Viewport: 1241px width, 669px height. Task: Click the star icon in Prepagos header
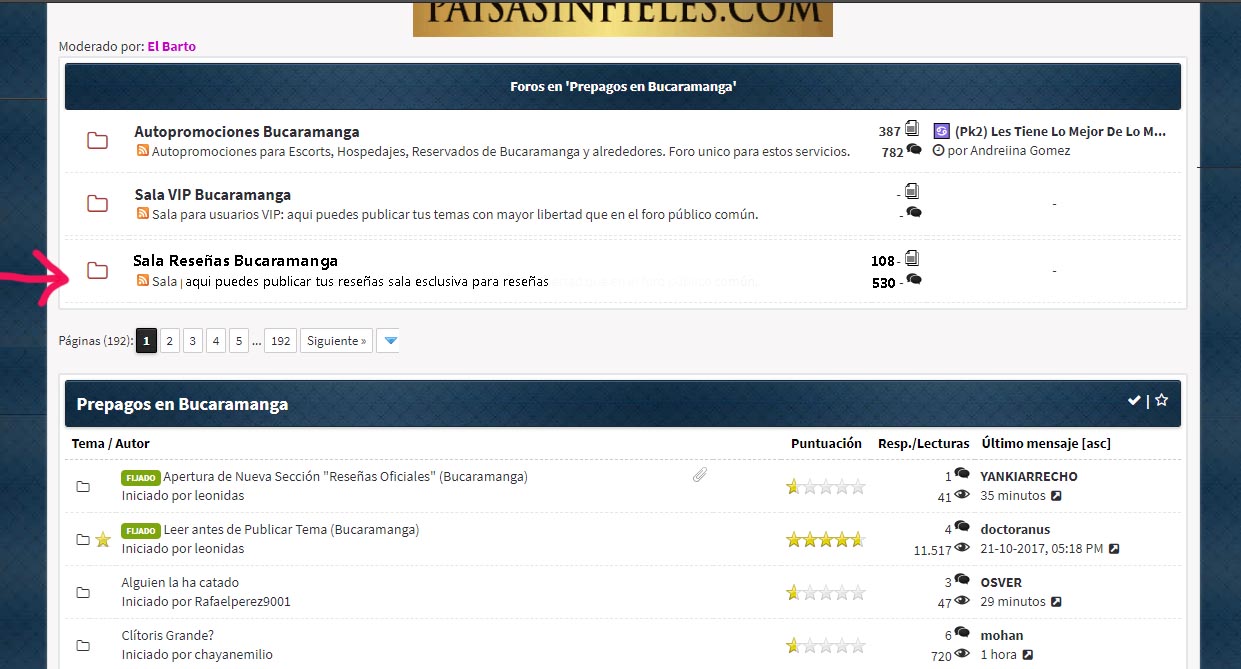coord(1161,400)
